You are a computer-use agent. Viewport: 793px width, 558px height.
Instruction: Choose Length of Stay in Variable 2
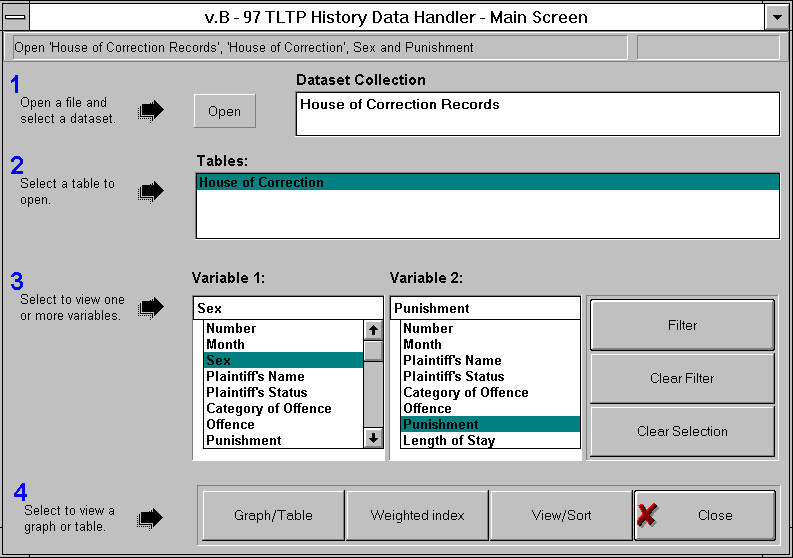pyautogui.click(x=448, y=440)
